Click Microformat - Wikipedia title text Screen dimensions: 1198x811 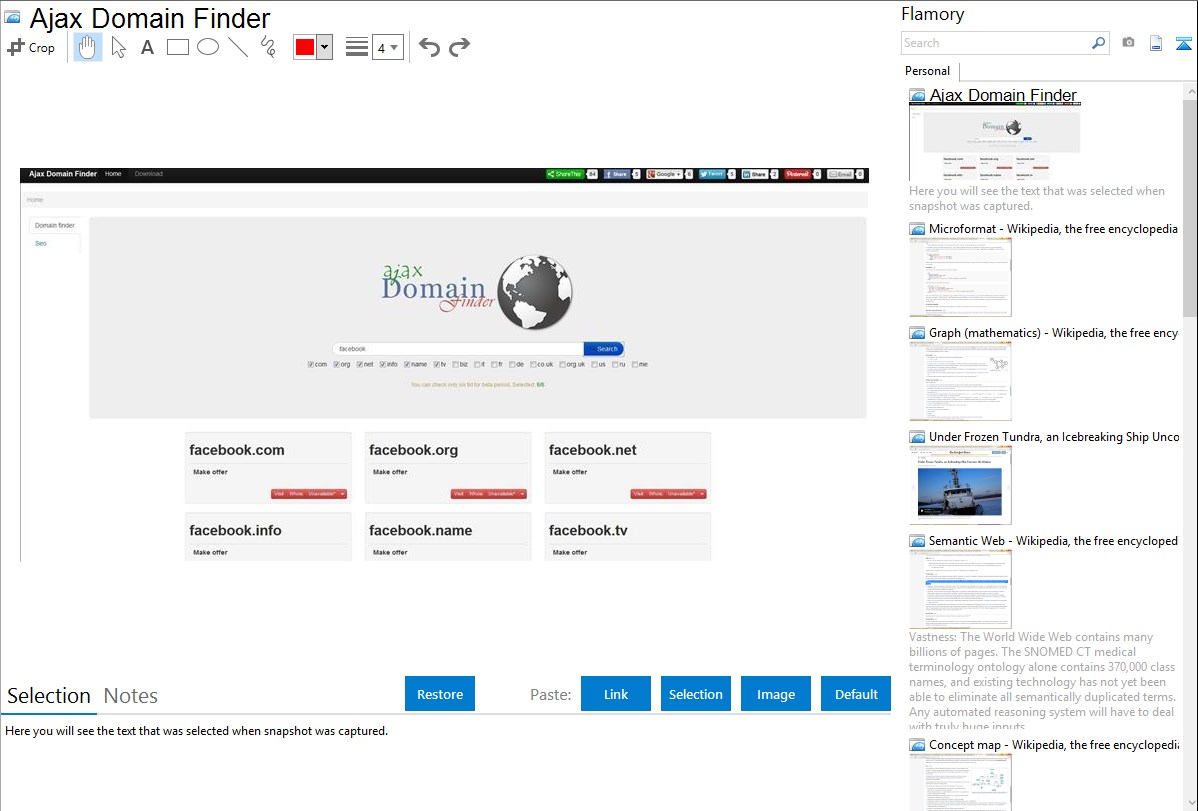tap(1053, 229)
